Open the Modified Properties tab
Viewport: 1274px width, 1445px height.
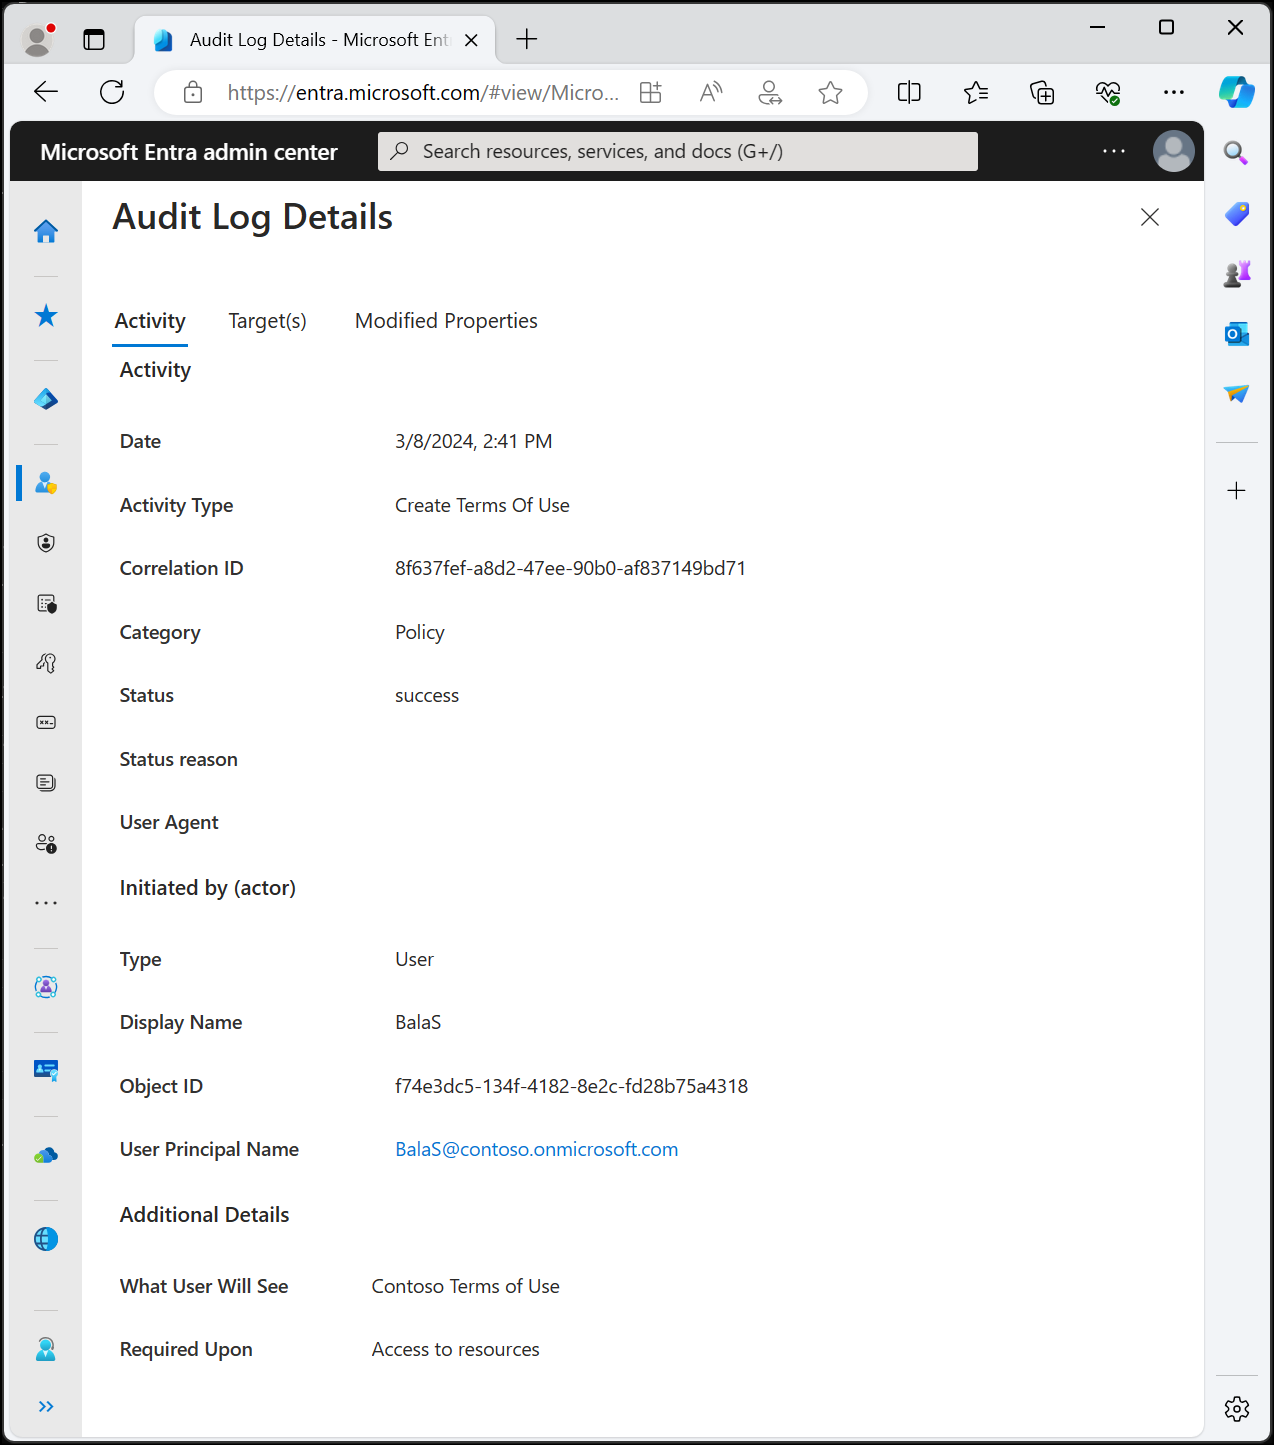tap(445, 321)
